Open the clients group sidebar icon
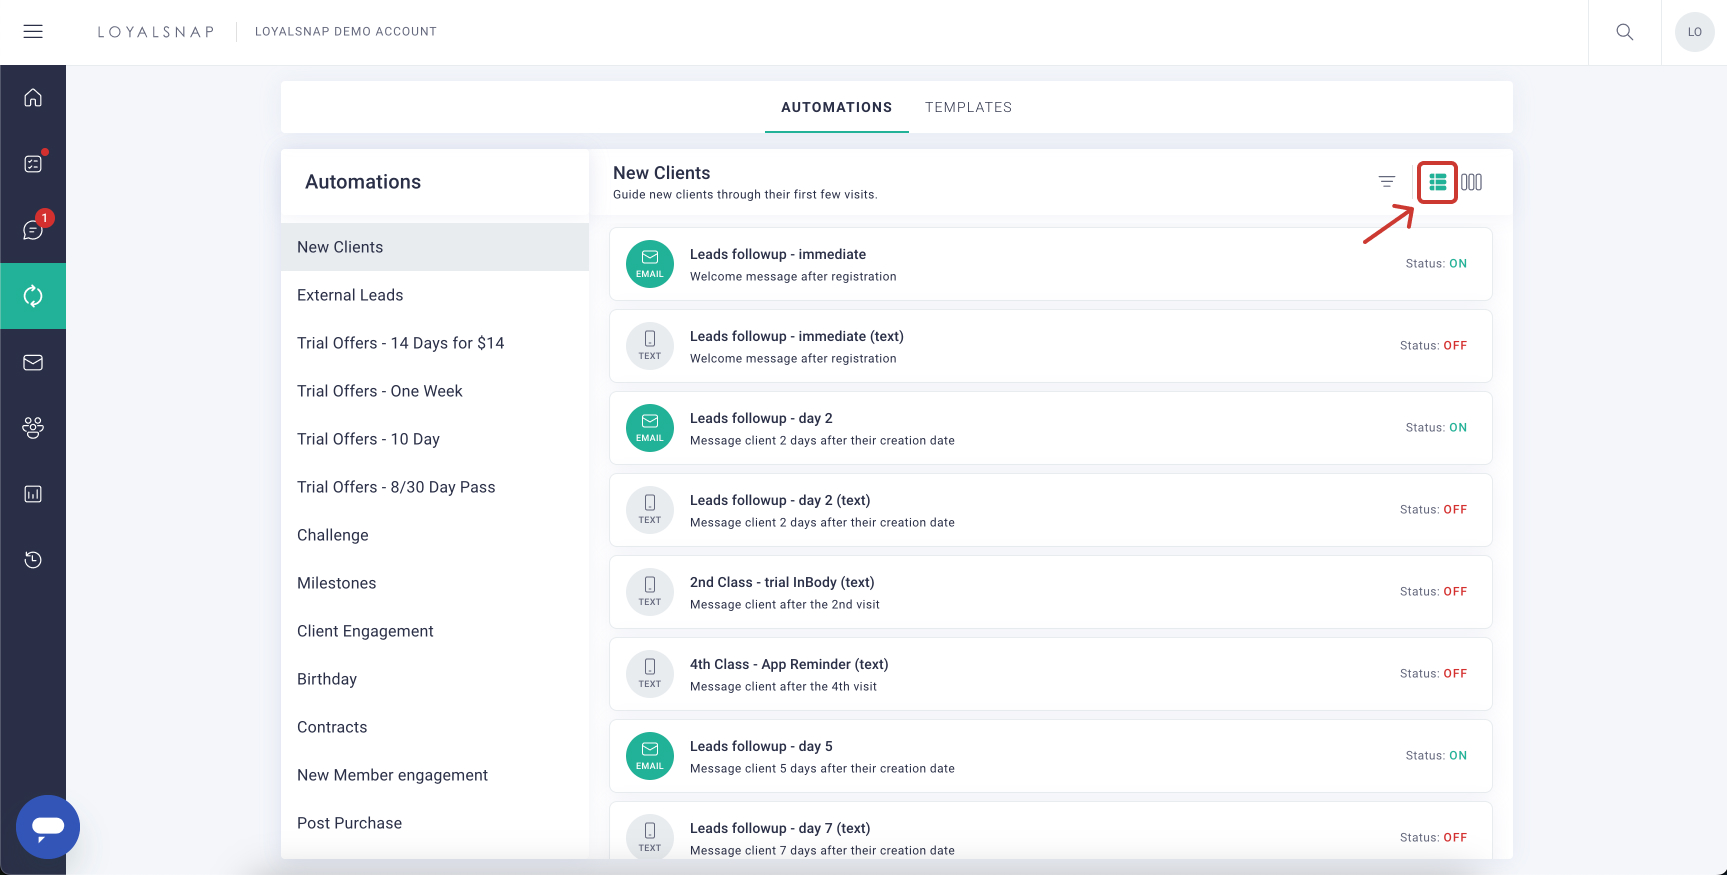Image resolution: width=1727 pixels, height=875 pixels. [33, 428]
